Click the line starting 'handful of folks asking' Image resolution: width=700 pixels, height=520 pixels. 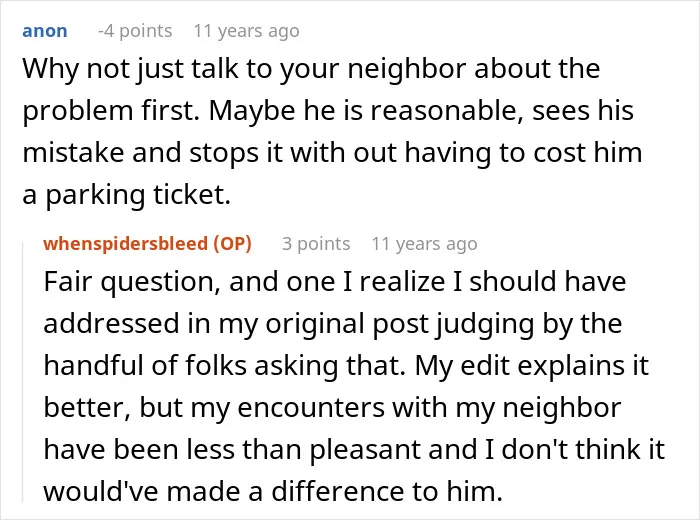click(x=346, y=366)
